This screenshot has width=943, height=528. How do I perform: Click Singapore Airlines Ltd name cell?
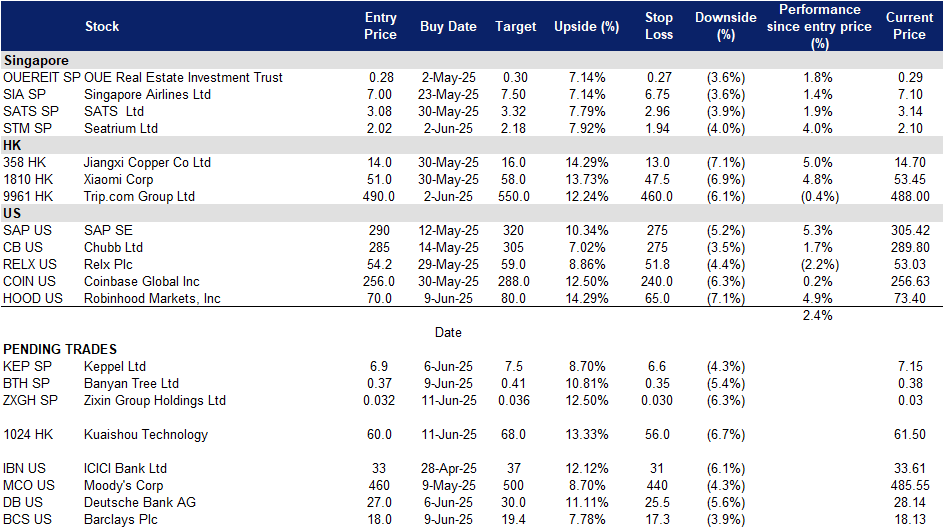147,94
